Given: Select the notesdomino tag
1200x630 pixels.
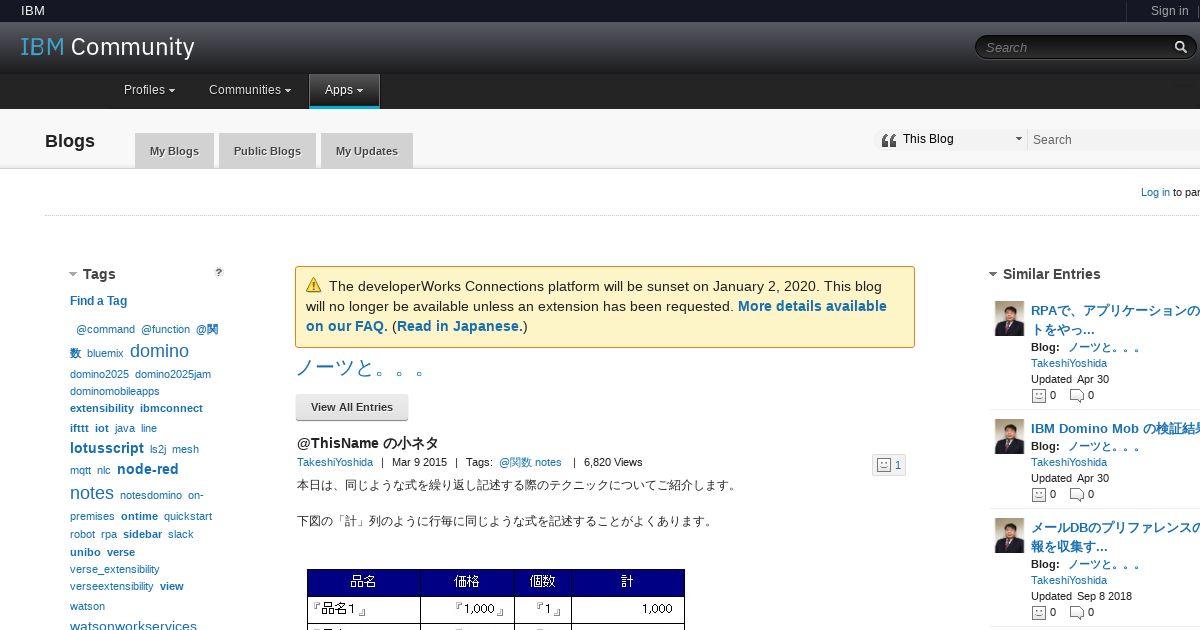Looking at the screenshot, I should pyautogui.click(x=151, y=495).
